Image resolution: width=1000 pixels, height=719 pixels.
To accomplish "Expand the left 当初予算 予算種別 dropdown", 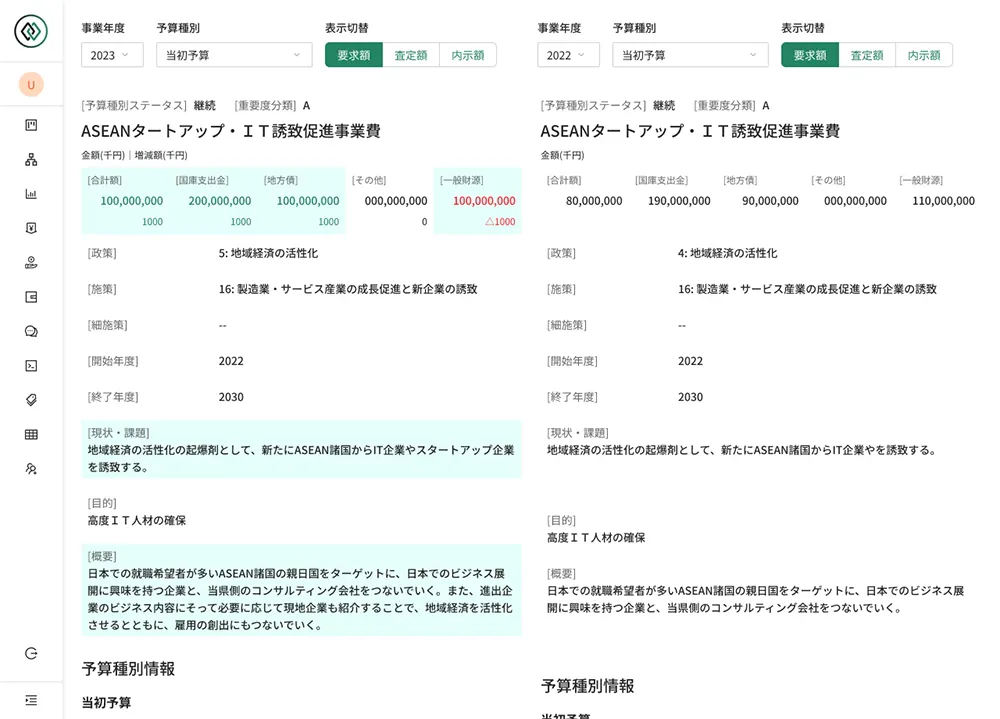I will point(233,55).
